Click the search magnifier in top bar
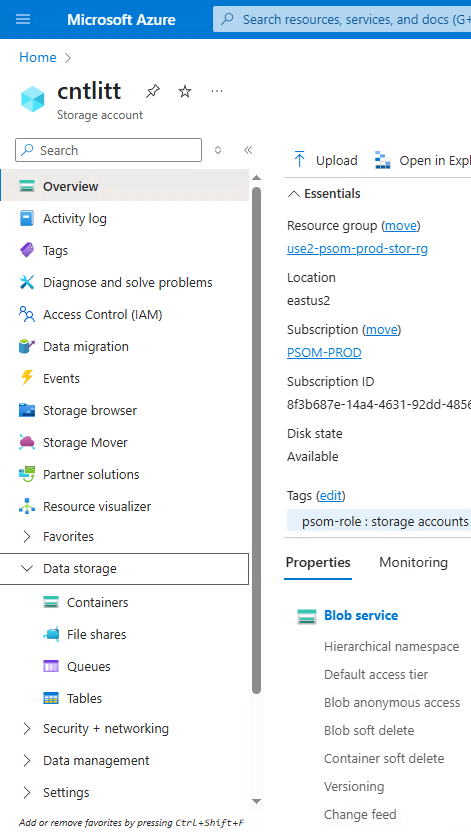This screenshot has width=471, height=832. pos(228,20)
